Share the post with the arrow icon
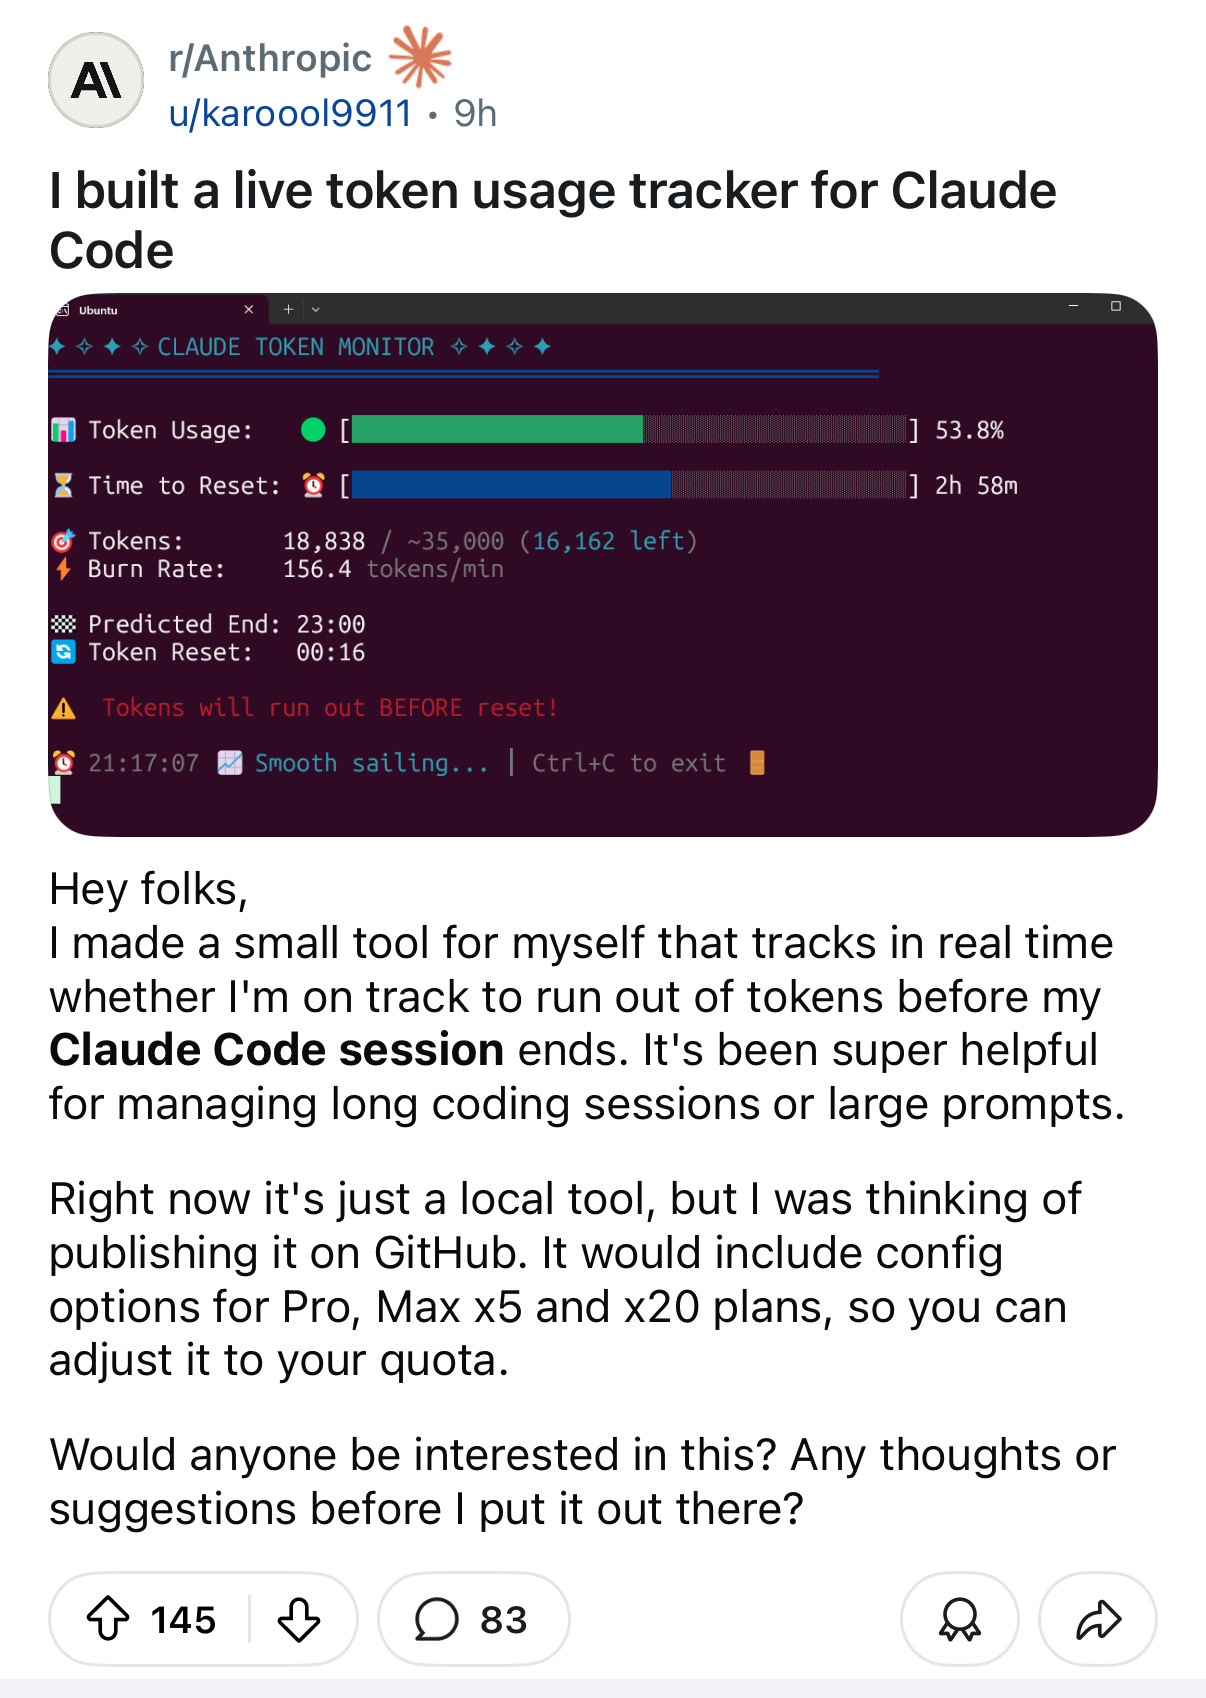Screen dimensions: 1206x1698 click(1098, 1619)
